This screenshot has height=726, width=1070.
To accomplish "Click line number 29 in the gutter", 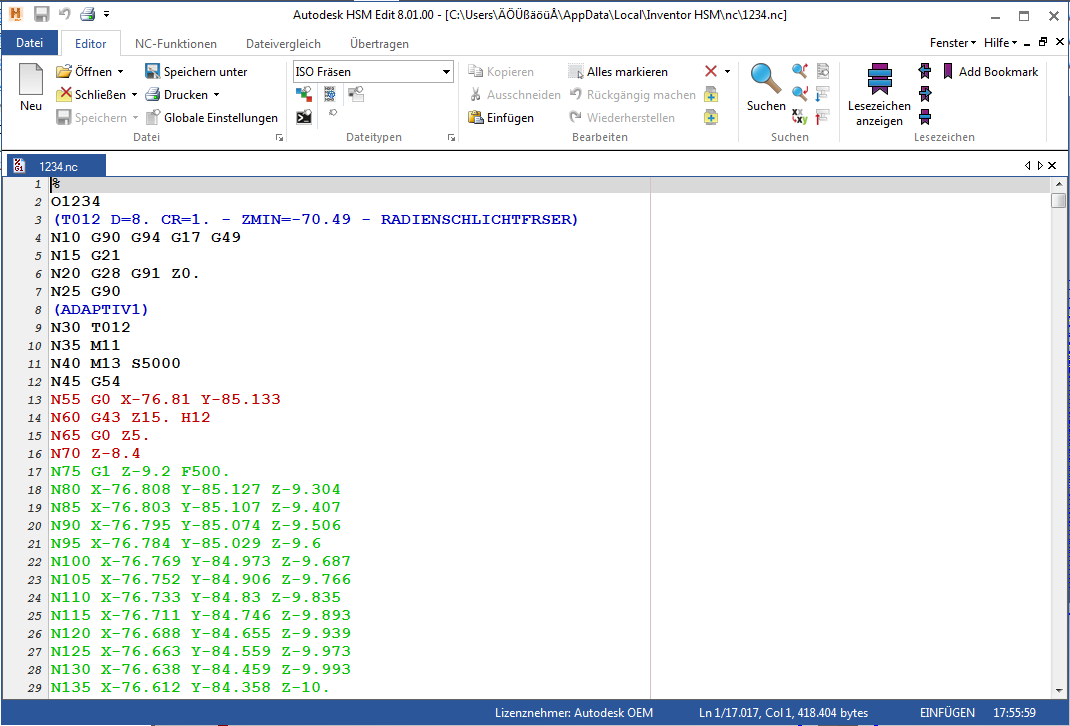I will 35,688.
